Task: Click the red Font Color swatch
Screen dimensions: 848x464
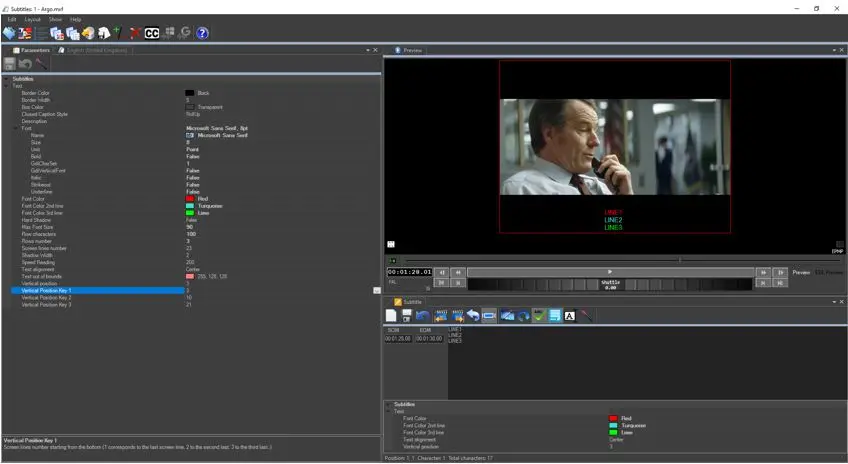Action: (190, 199)
